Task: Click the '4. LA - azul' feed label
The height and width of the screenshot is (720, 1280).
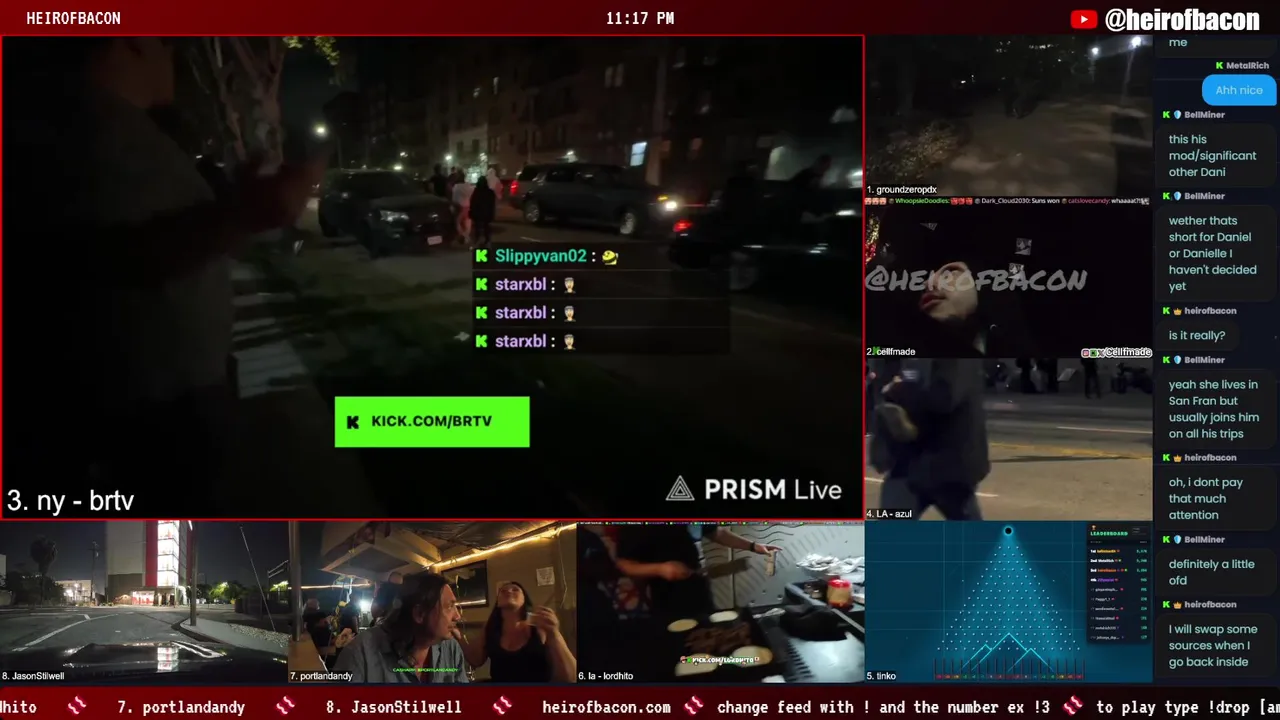Action: click(x=889, y=514)
